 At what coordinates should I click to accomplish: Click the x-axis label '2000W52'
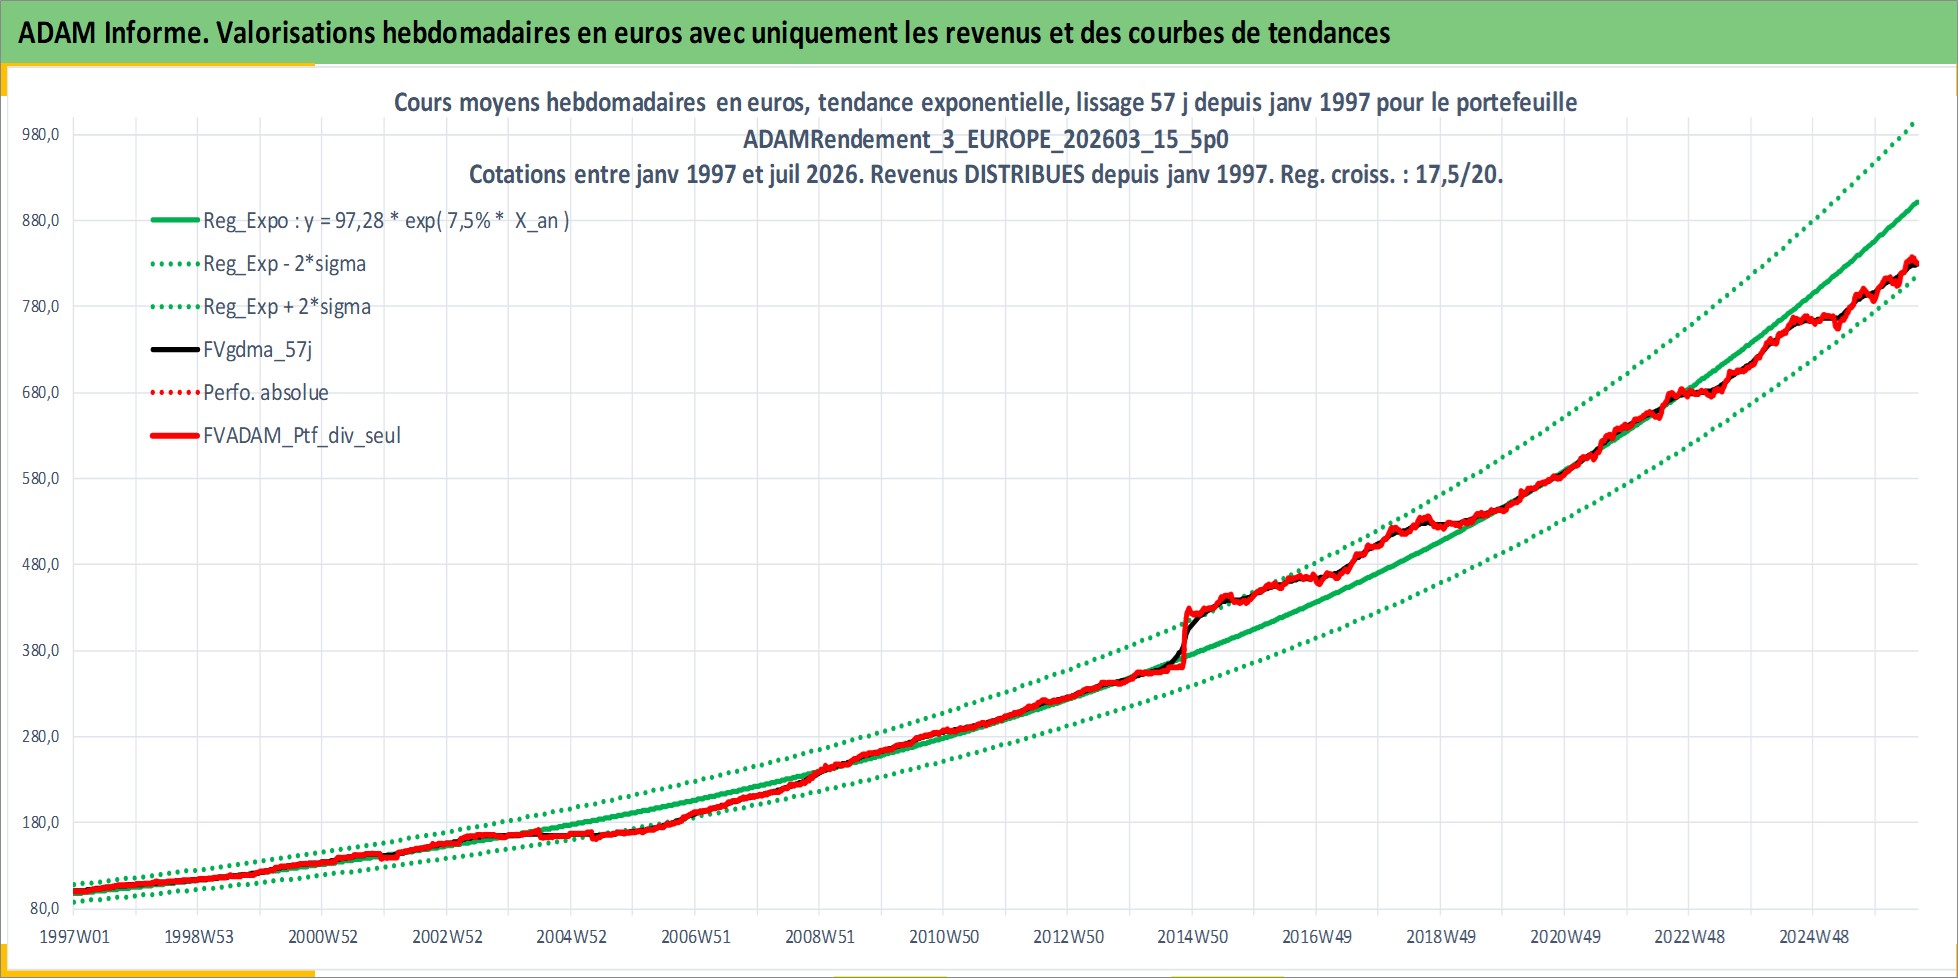coord(323,937)
